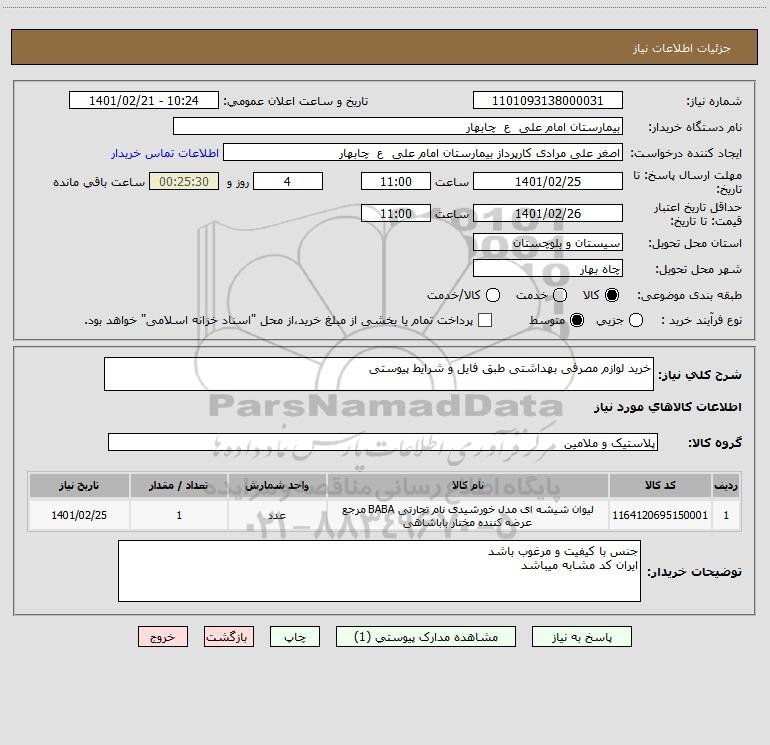Click the چاپ print button
This screenshot has width=770, height=745.
pos(295,636)
